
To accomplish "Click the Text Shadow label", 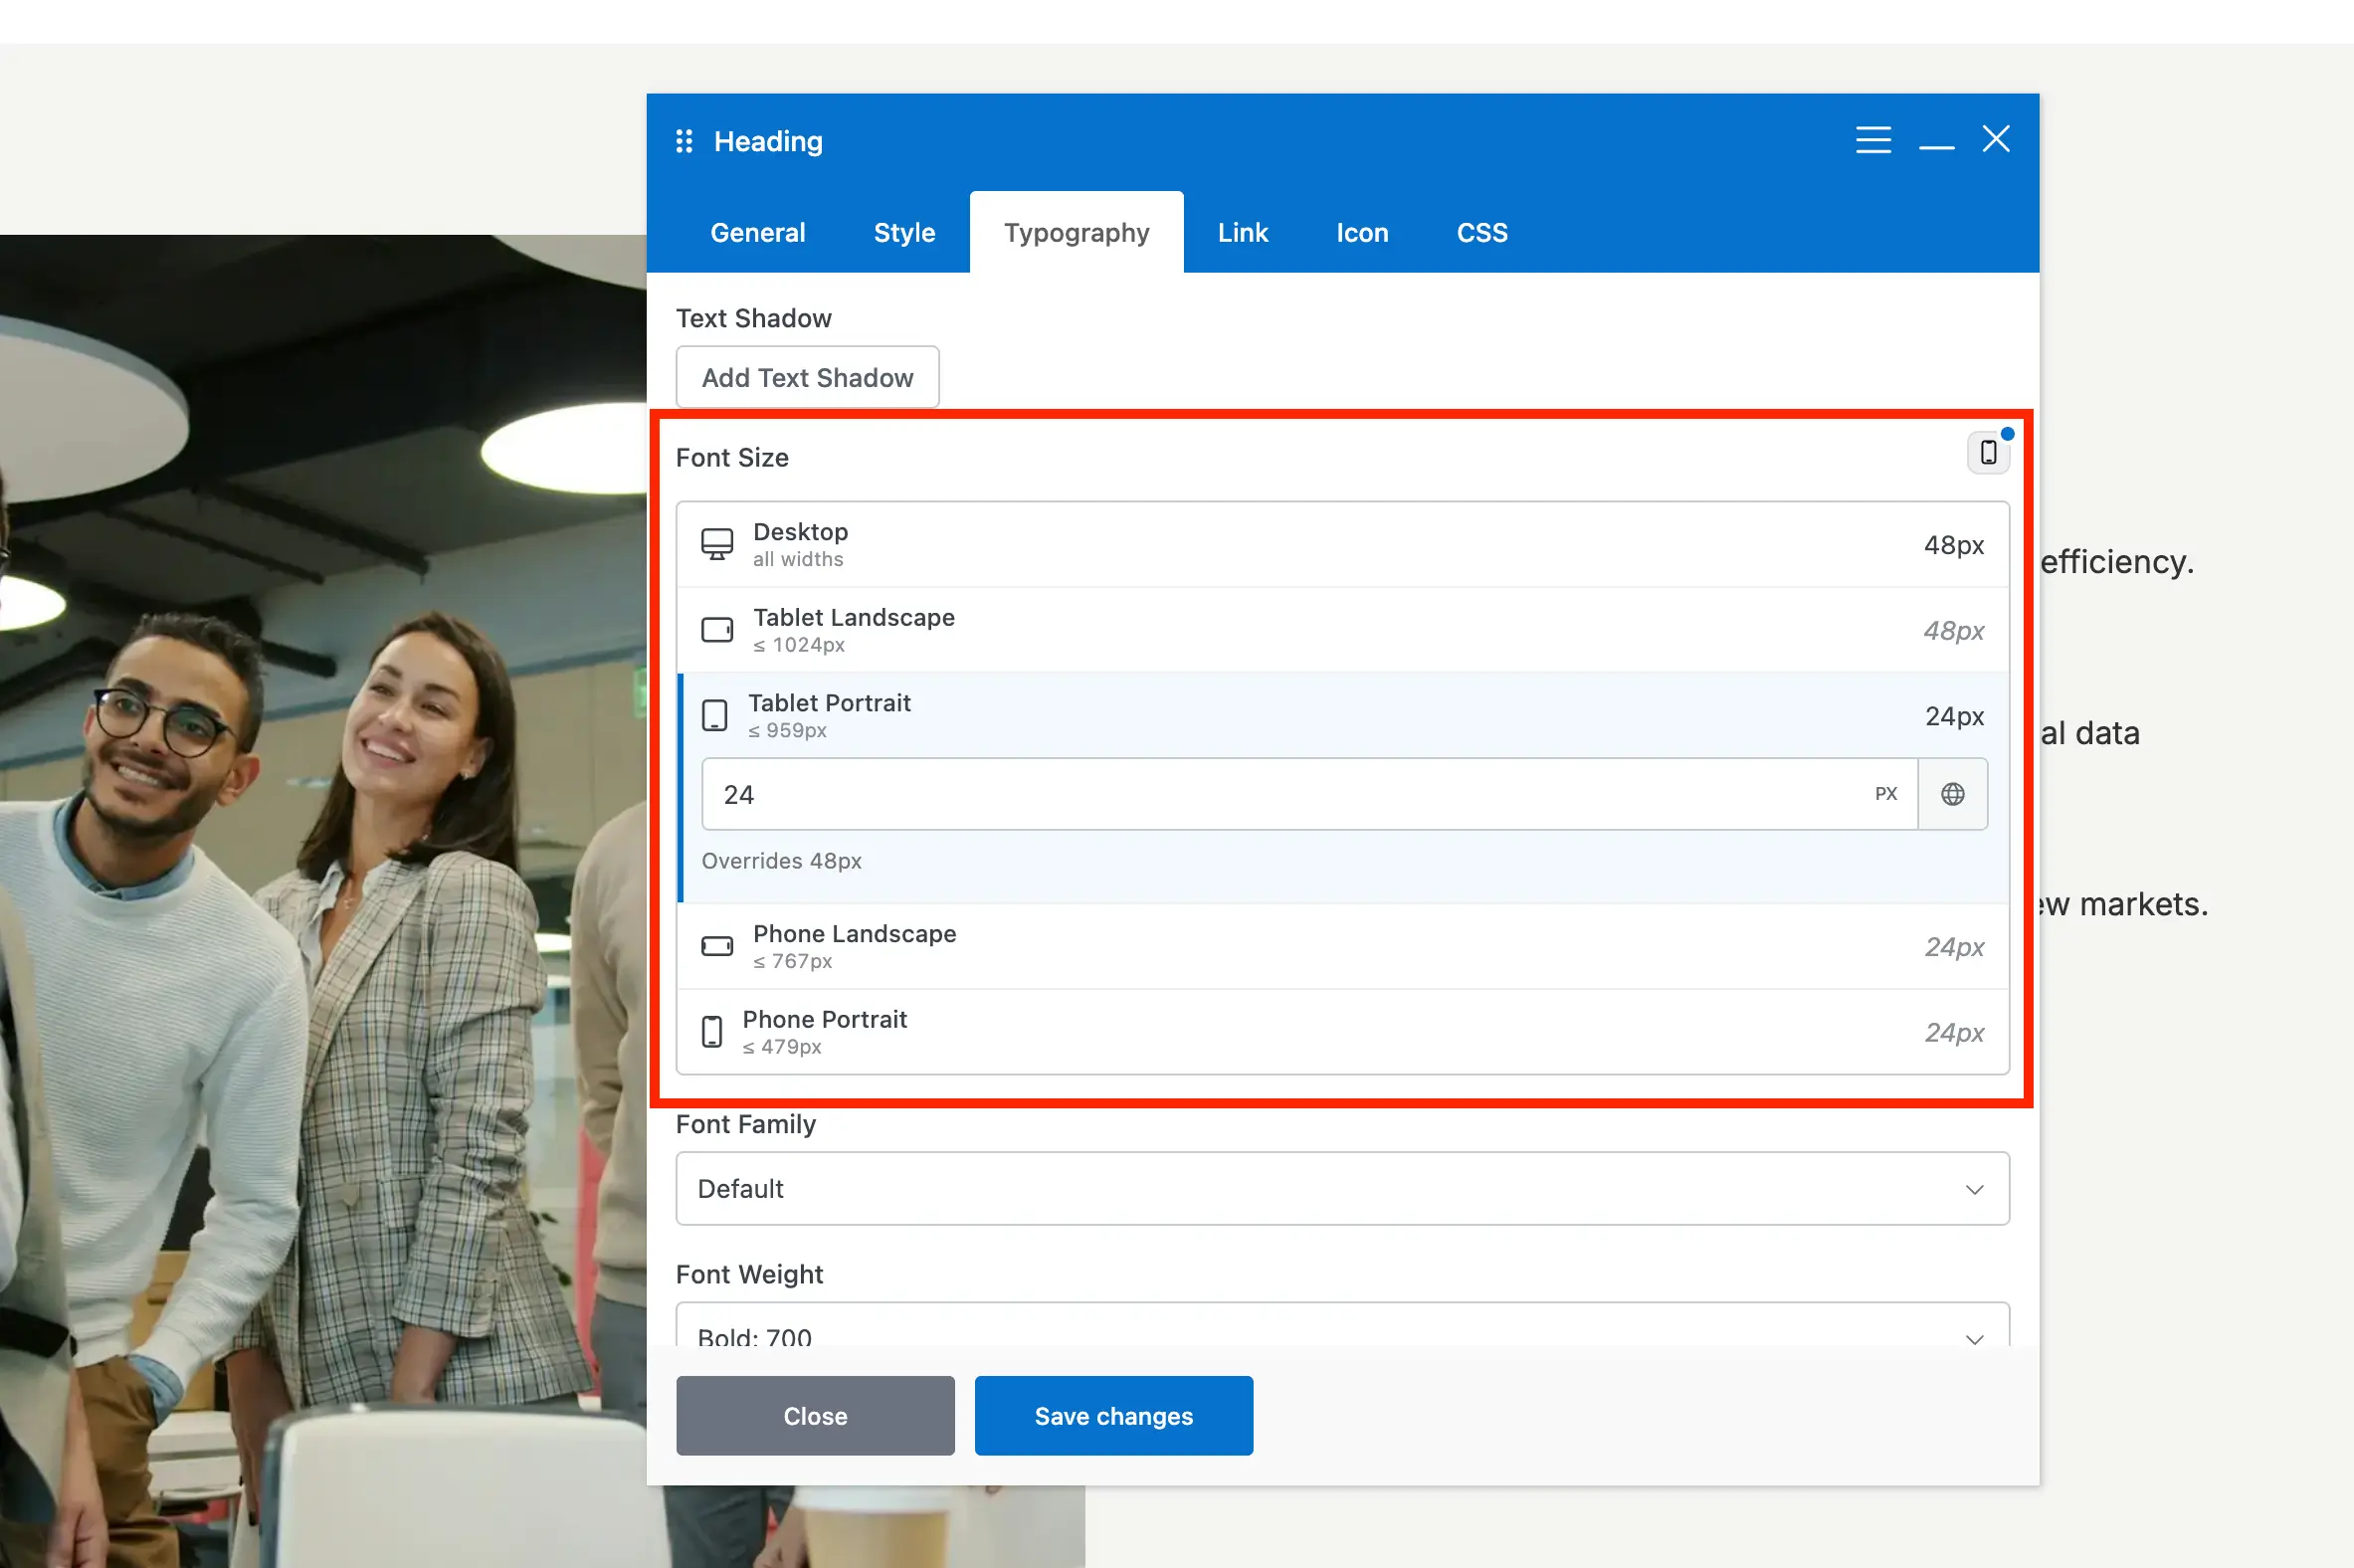I will coord(753,318).
